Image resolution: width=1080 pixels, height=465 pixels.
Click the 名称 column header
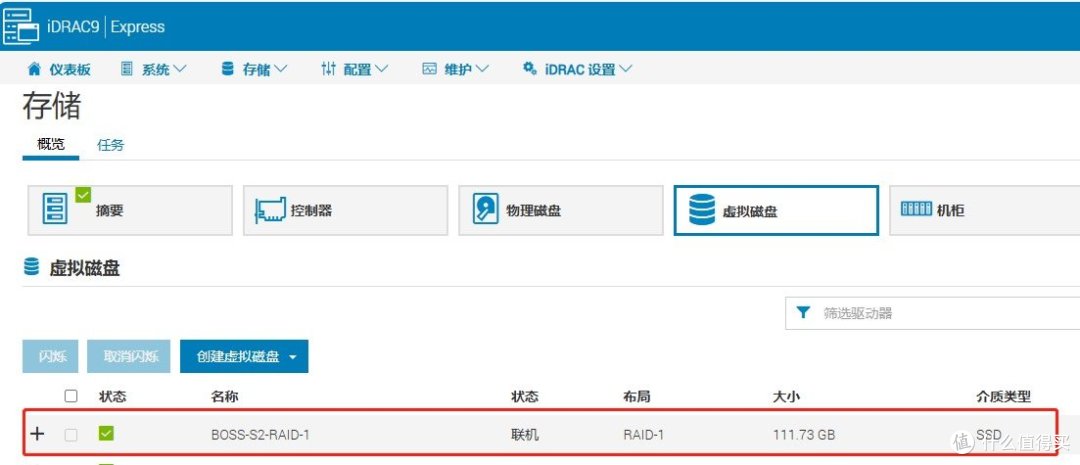[225, 397]
